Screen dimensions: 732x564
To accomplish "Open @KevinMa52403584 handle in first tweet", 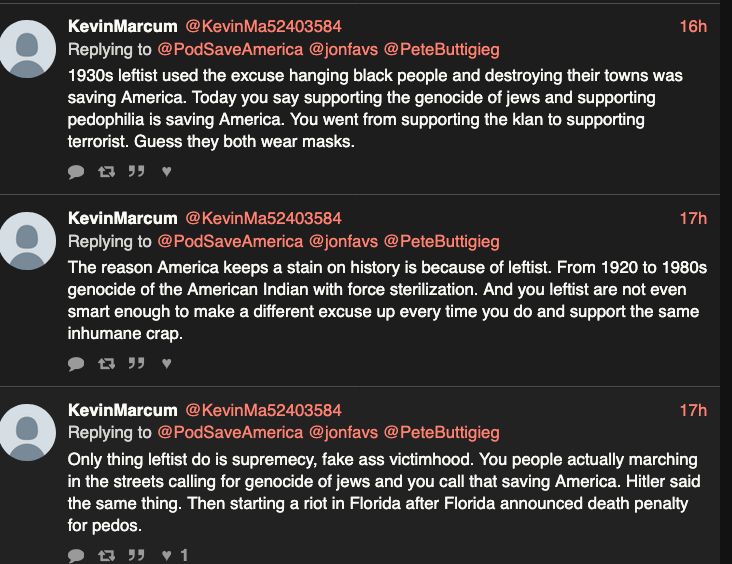I will coord(263,26).
